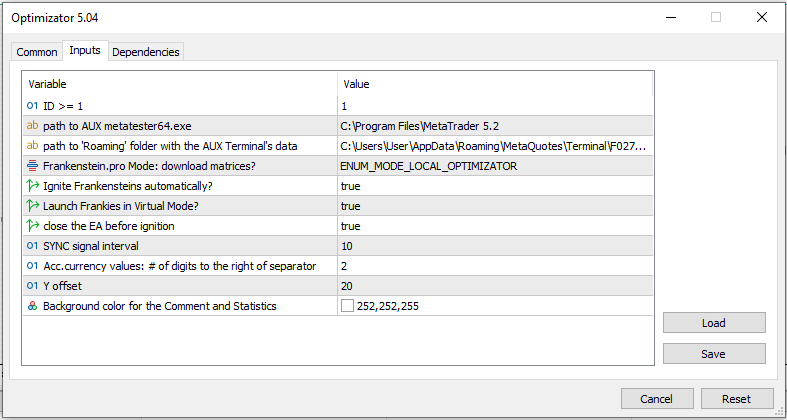Viewport: 787px width, 420px height.
Task: Click the boolean icon beside Ignite Frankensteins automatically
Action: tap(32, 186)
